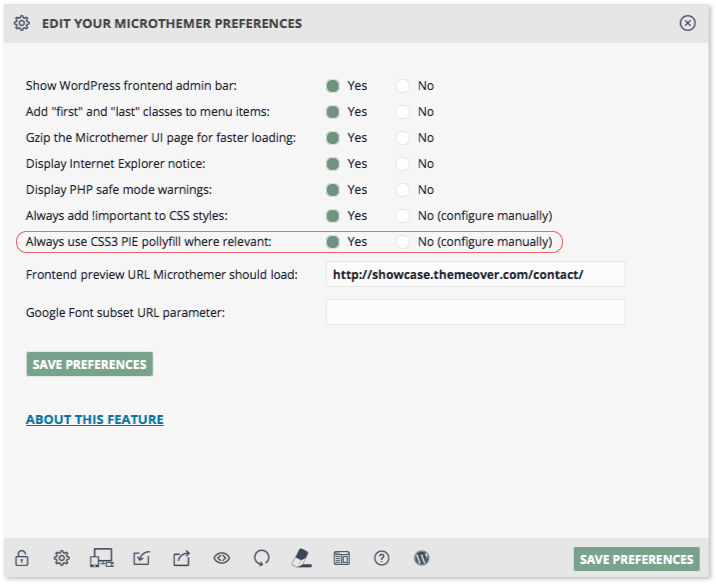716x584 pixels.
Task: Open the About This Feature link
Action: (95, 420)
